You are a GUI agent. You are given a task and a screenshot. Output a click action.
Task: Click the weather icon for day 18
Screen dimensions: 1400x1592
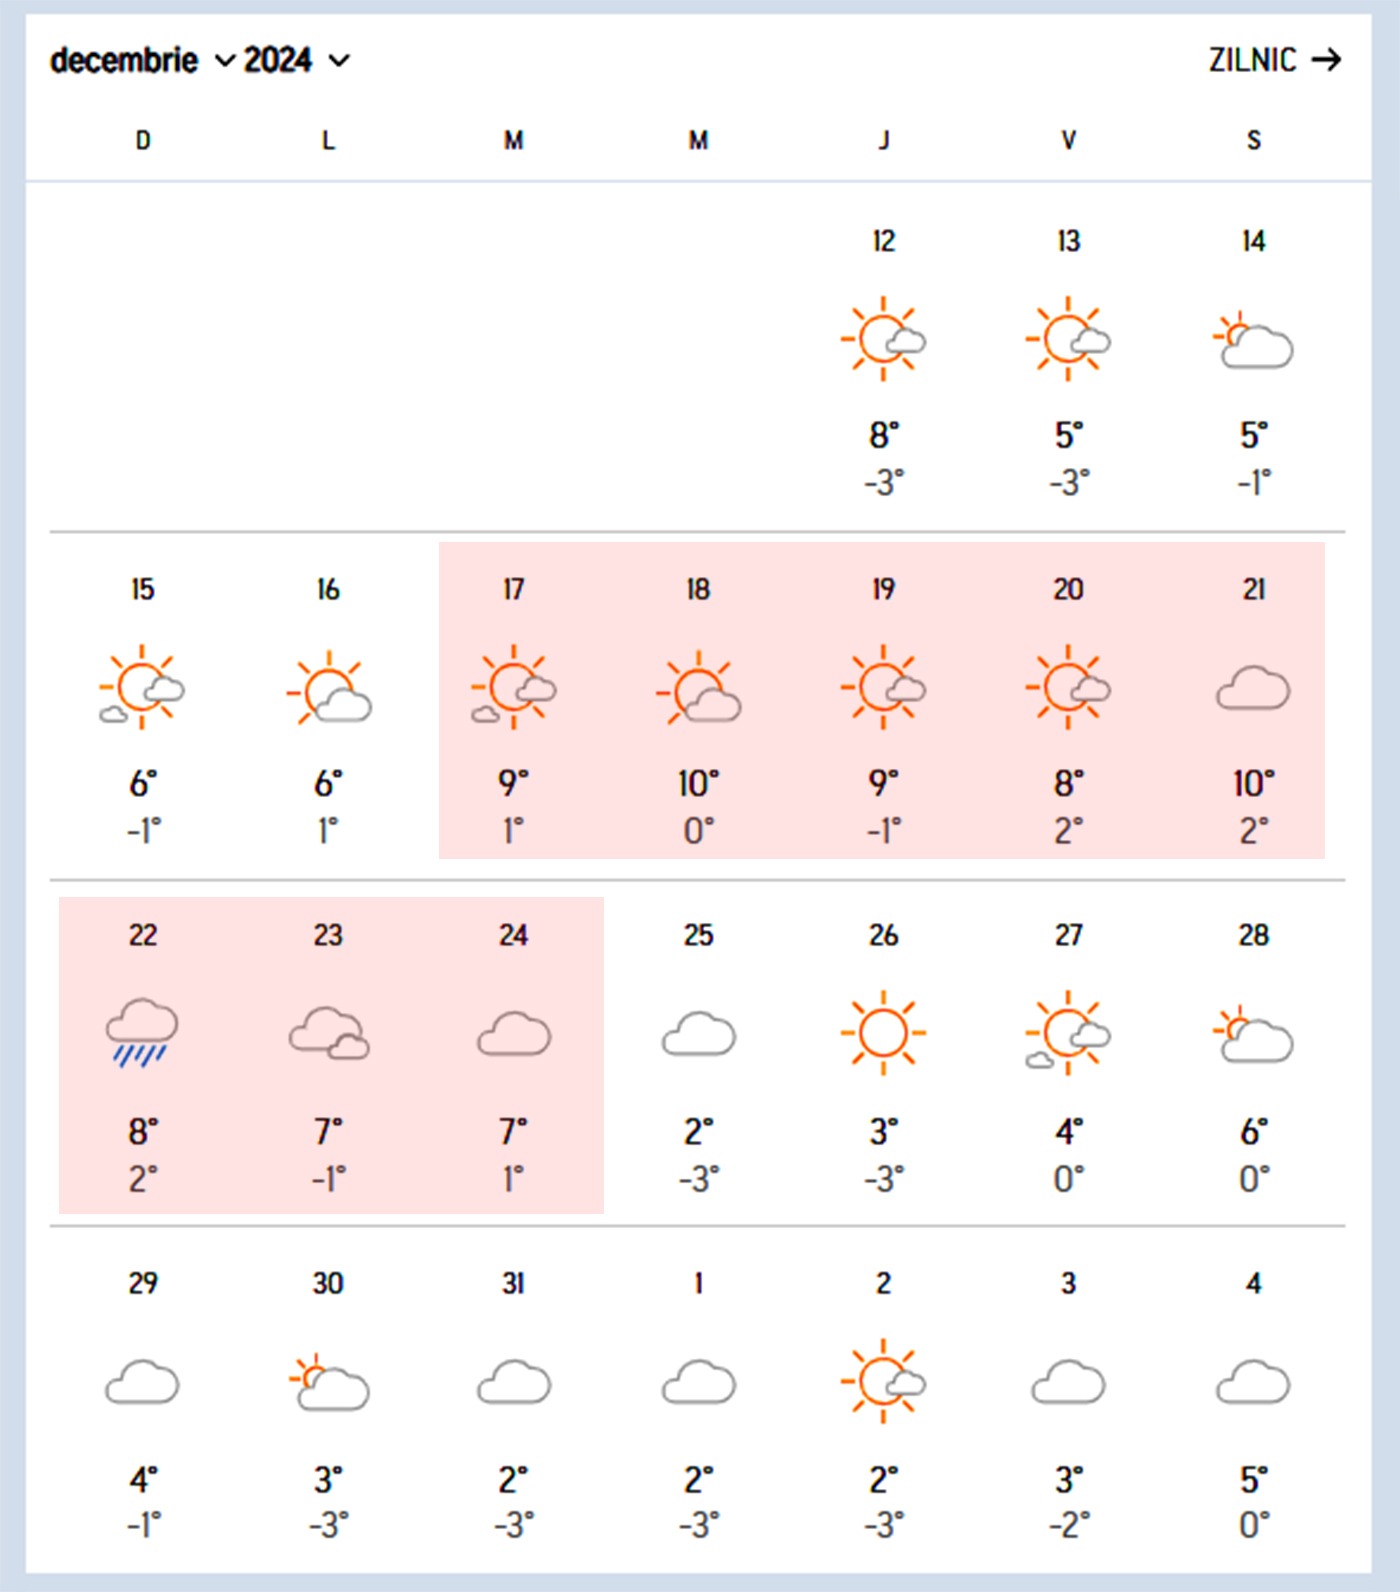(x=698, y=689)
